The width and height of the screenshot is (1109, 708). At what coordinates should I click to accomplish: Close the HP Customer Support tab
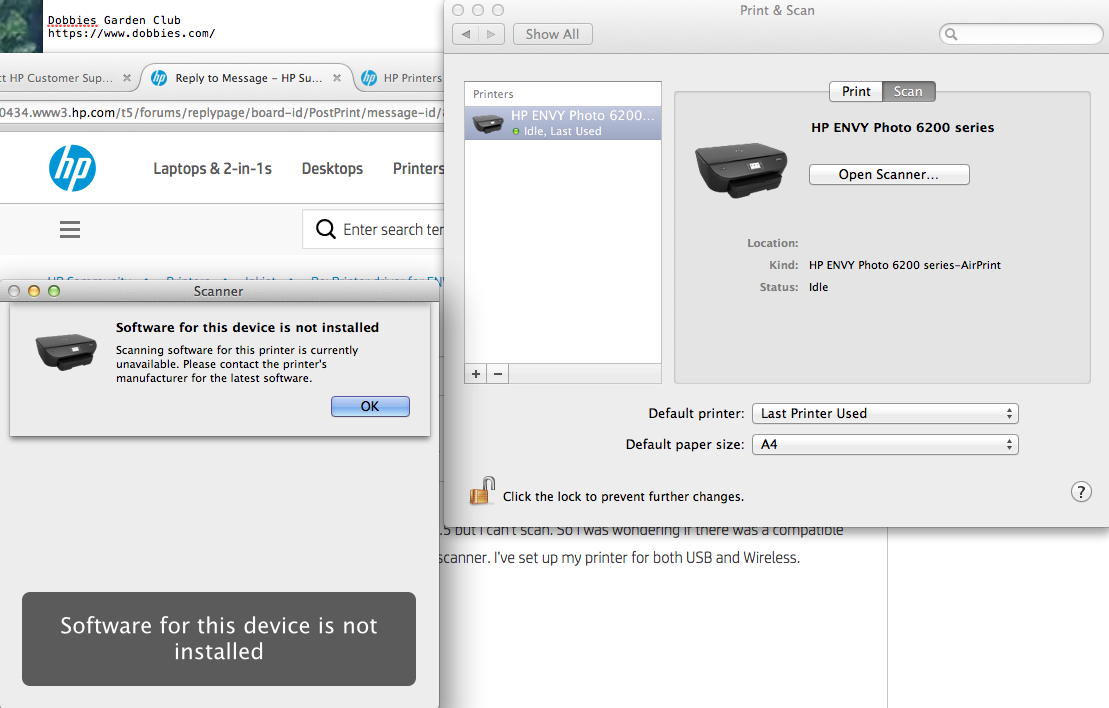click(127, 78)
